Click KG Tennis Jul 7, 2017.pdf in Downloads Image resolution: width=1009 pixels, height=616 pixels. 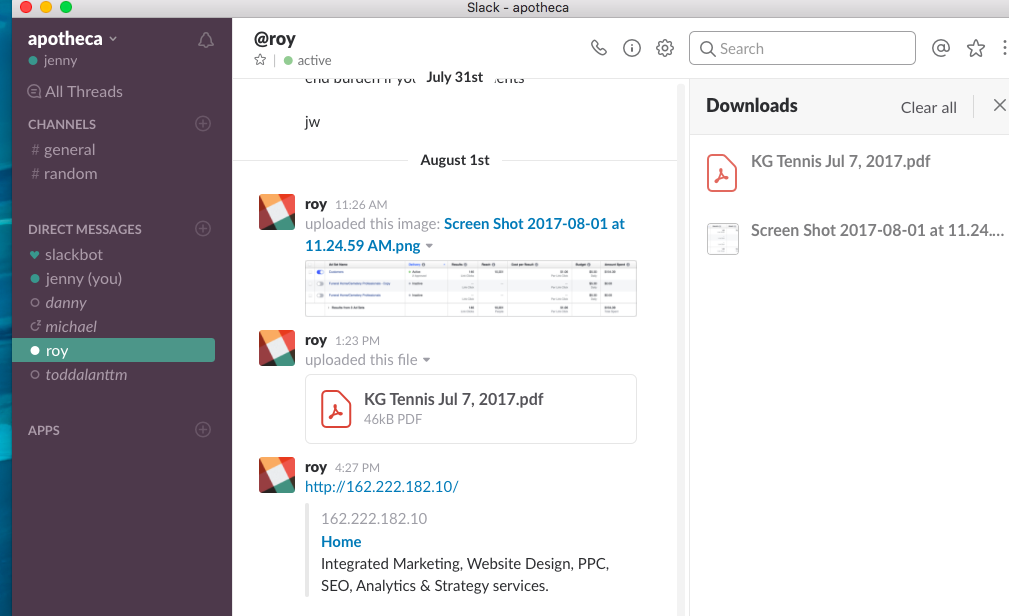pos(840,162)
